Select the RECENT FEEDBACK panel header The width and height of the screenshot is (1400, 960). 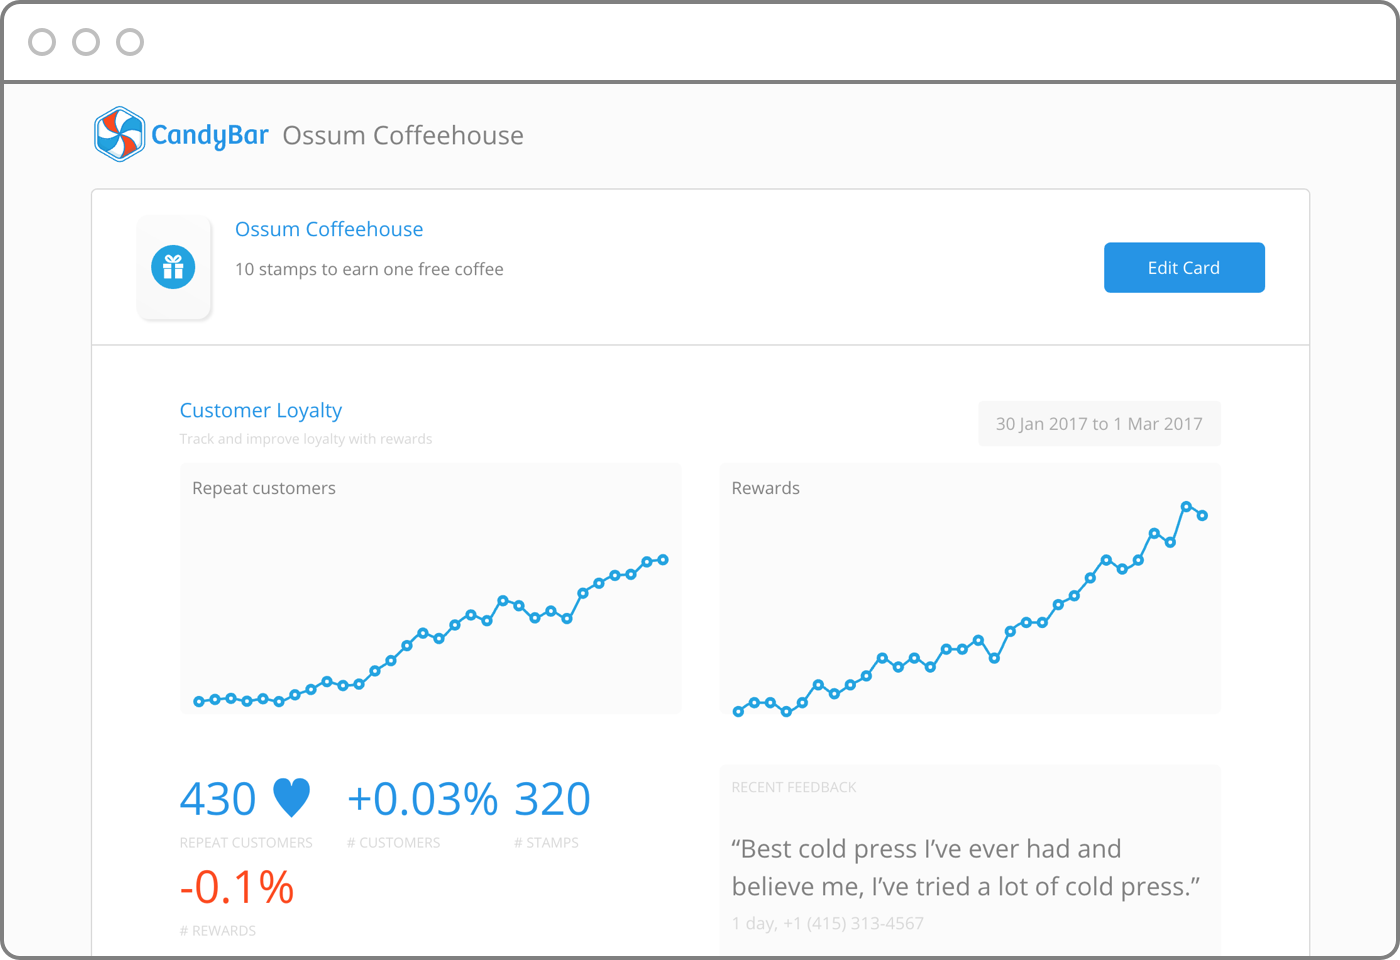793,787
